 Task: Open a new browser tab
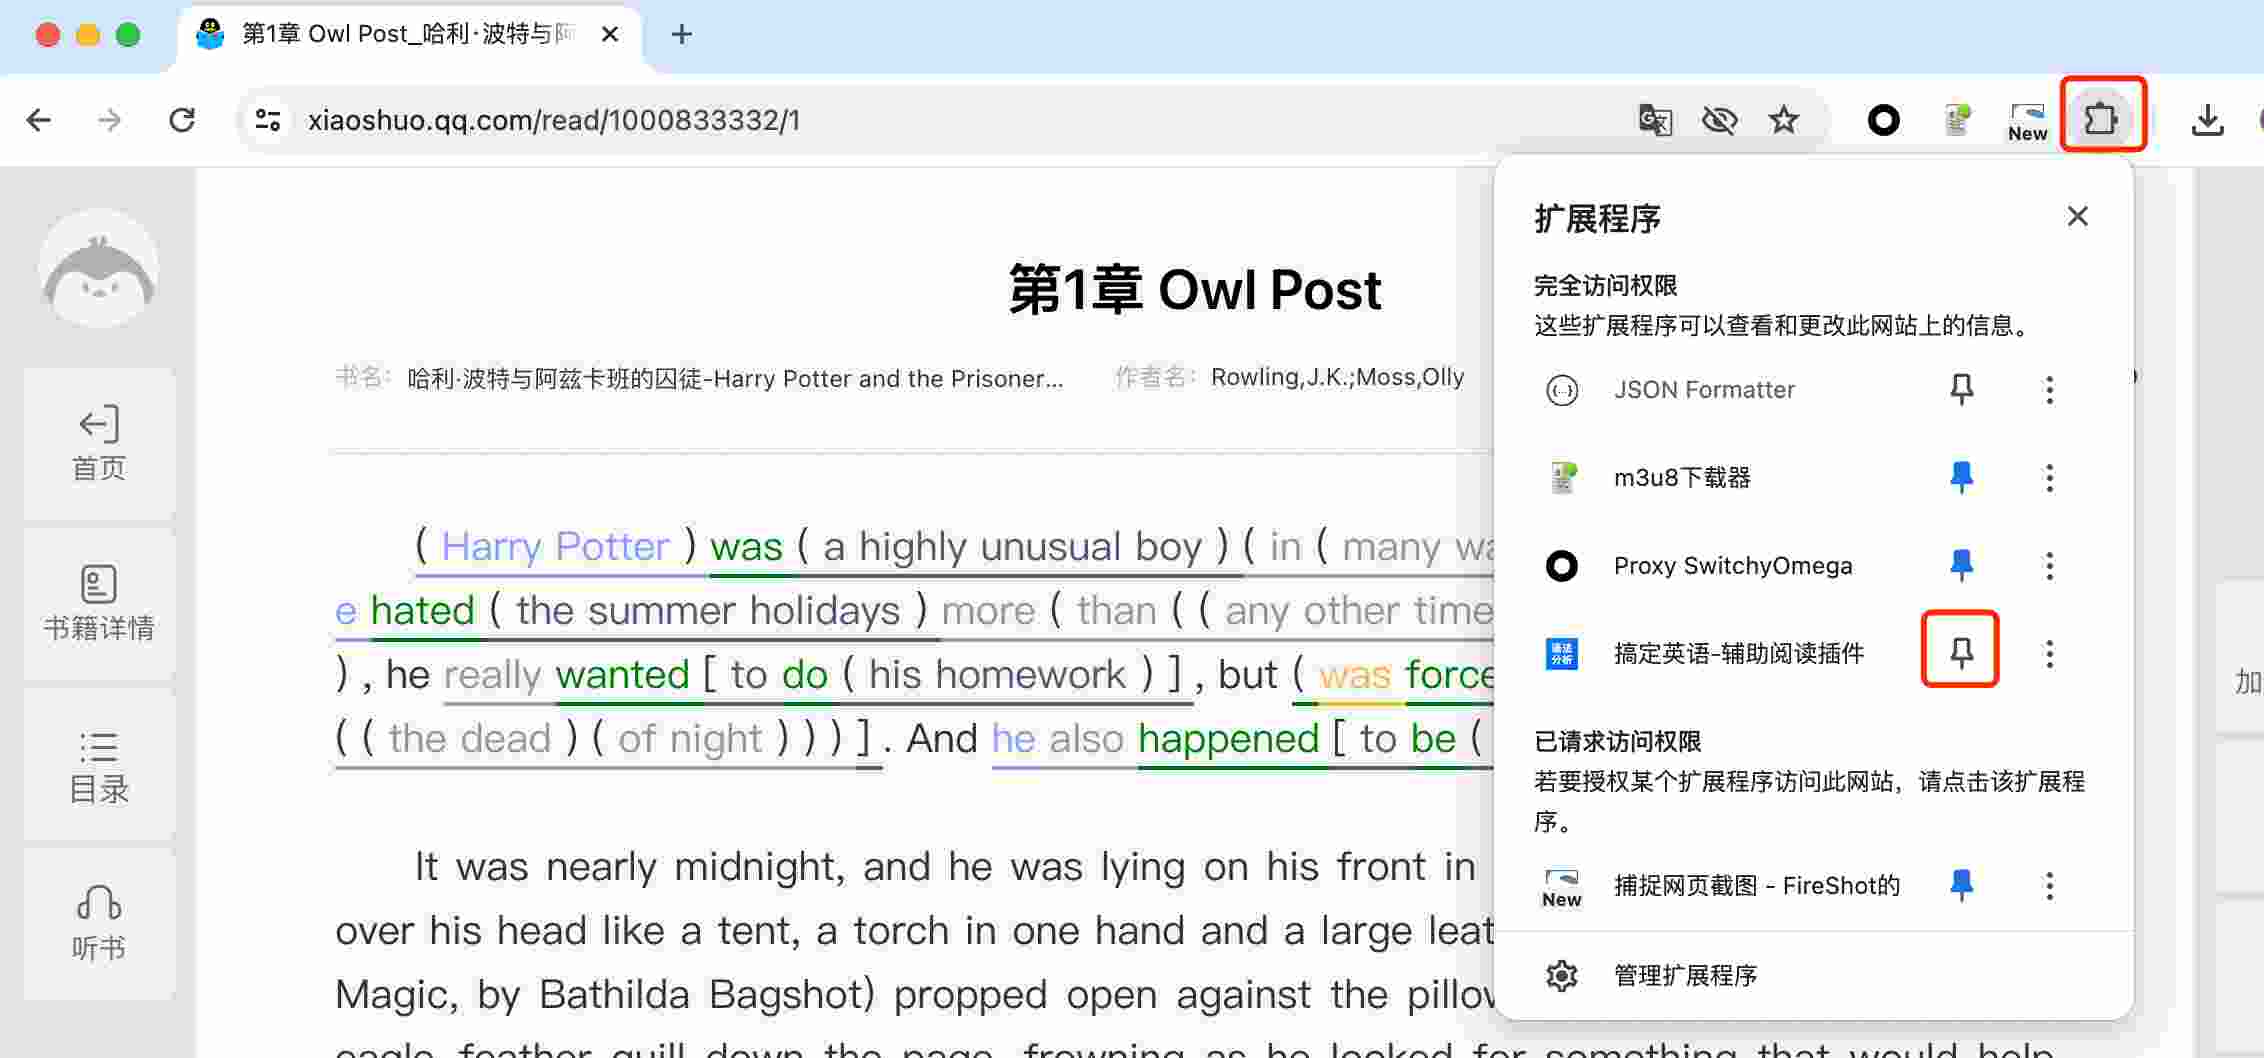pos(682,35)
